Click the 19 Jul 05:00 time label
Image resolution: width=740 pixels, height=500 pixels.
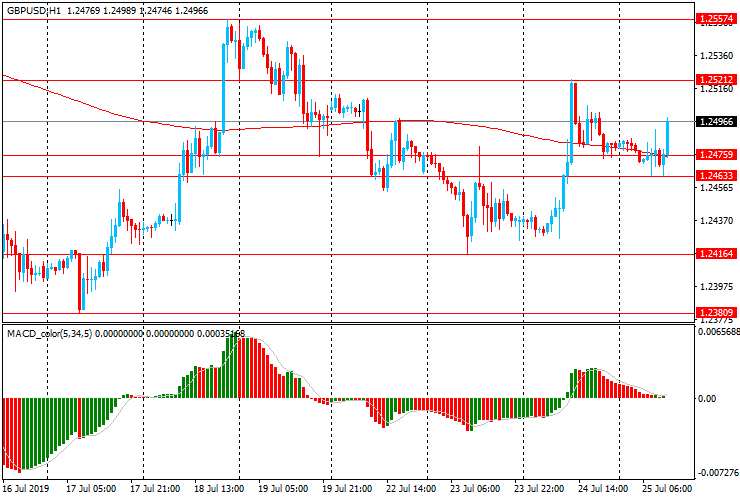coord(283,488)
